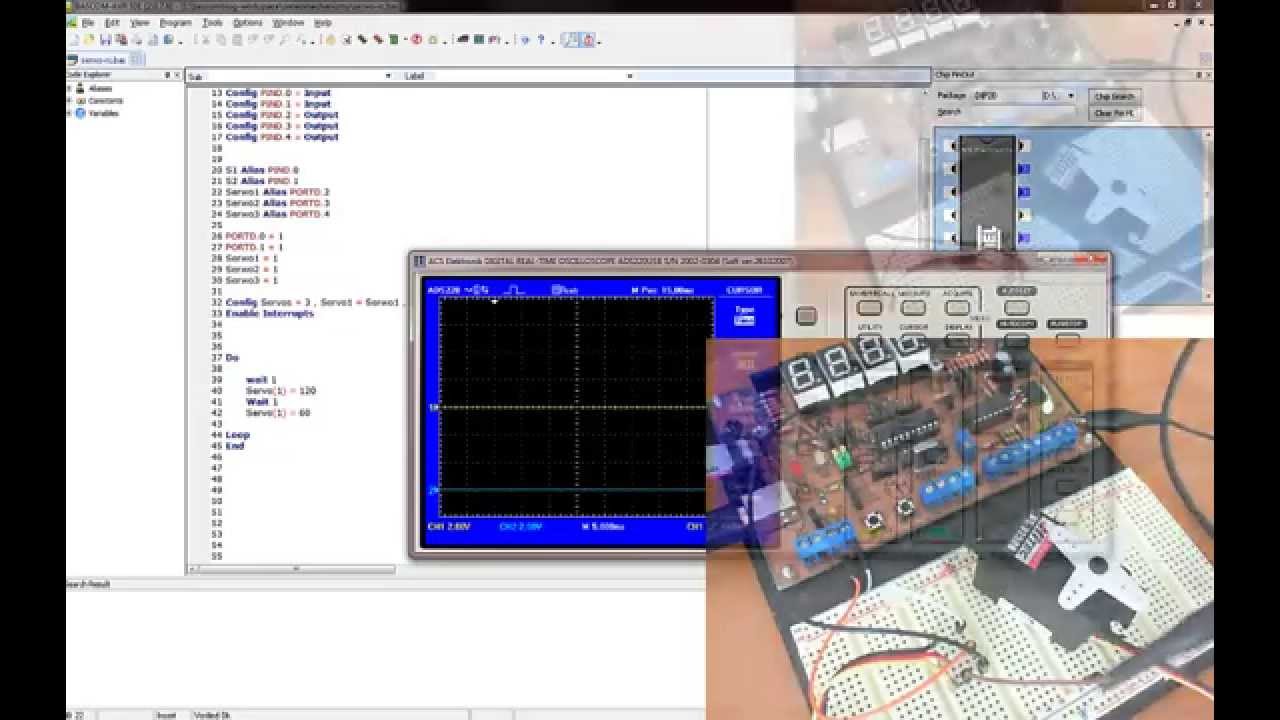Click the Save floppy disk icon
Image resolution: width=1280 pixels, height=720 pixels.
tap(105, 40)
